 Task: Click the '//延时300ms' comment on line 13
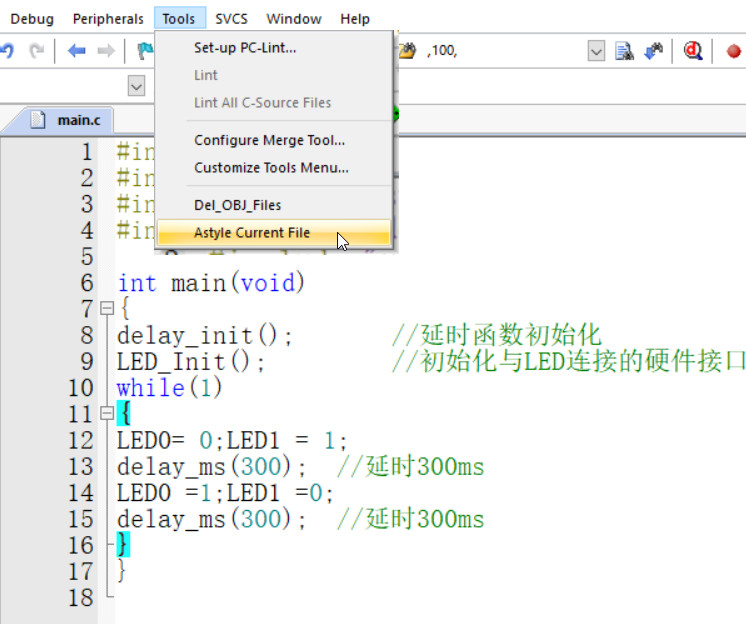click(x=411, y=466)
